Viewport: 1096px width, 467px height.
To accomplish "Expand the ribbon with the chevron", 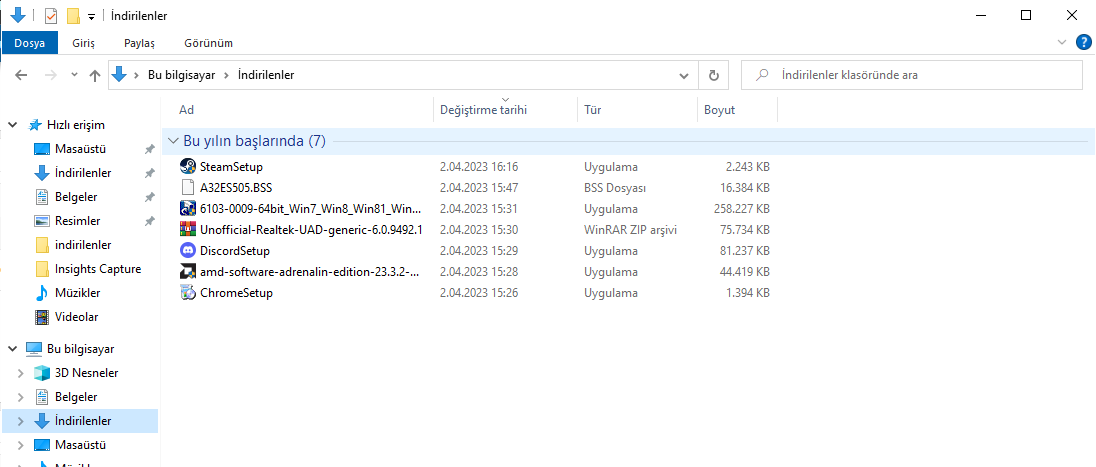I will [x=1062, y=43].
